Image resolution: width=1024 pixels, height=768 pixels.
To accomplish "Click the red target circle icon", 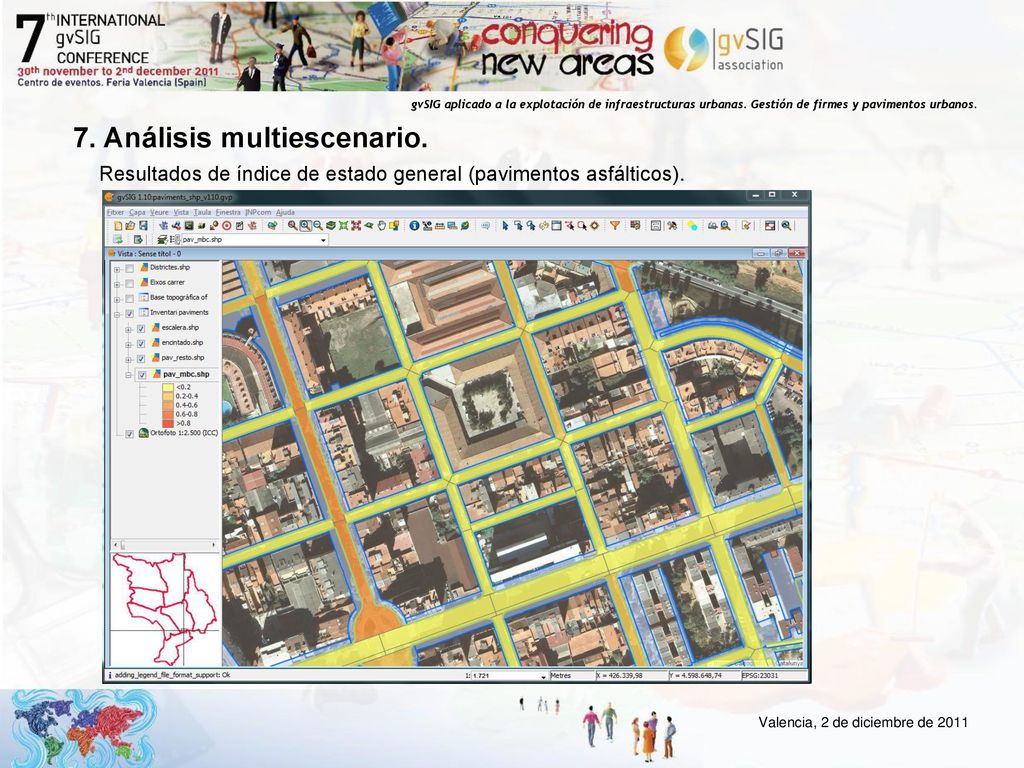I will click(x=227, y=226).
